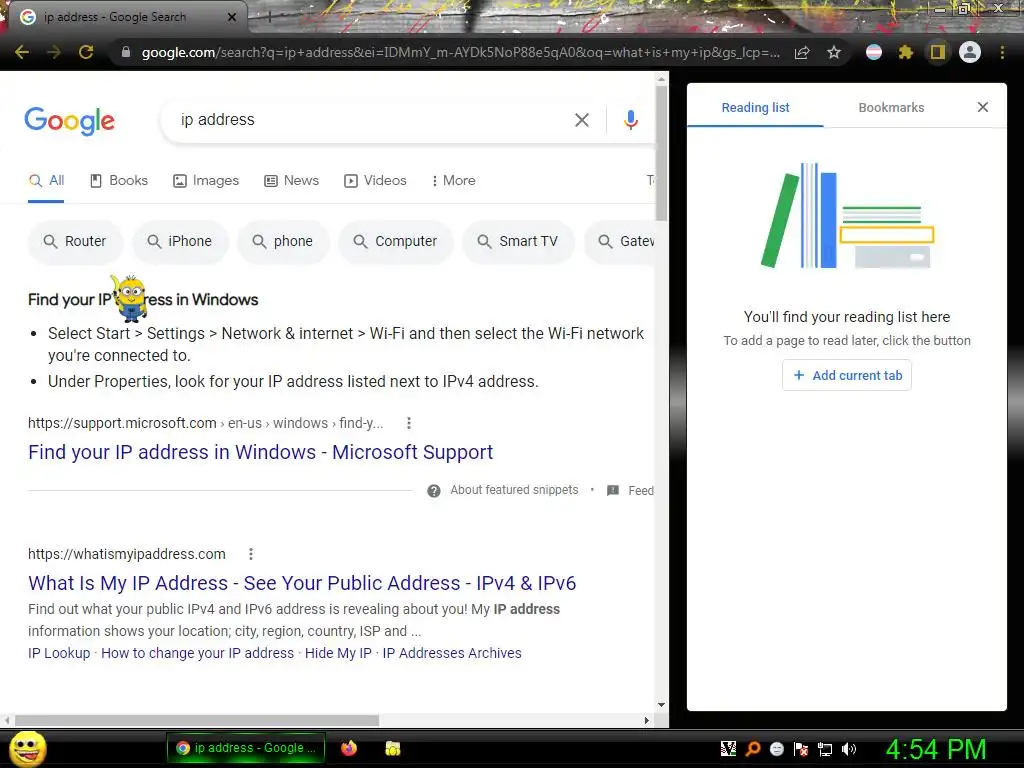
Task: Open the smiley Start button
Action: 27,748
